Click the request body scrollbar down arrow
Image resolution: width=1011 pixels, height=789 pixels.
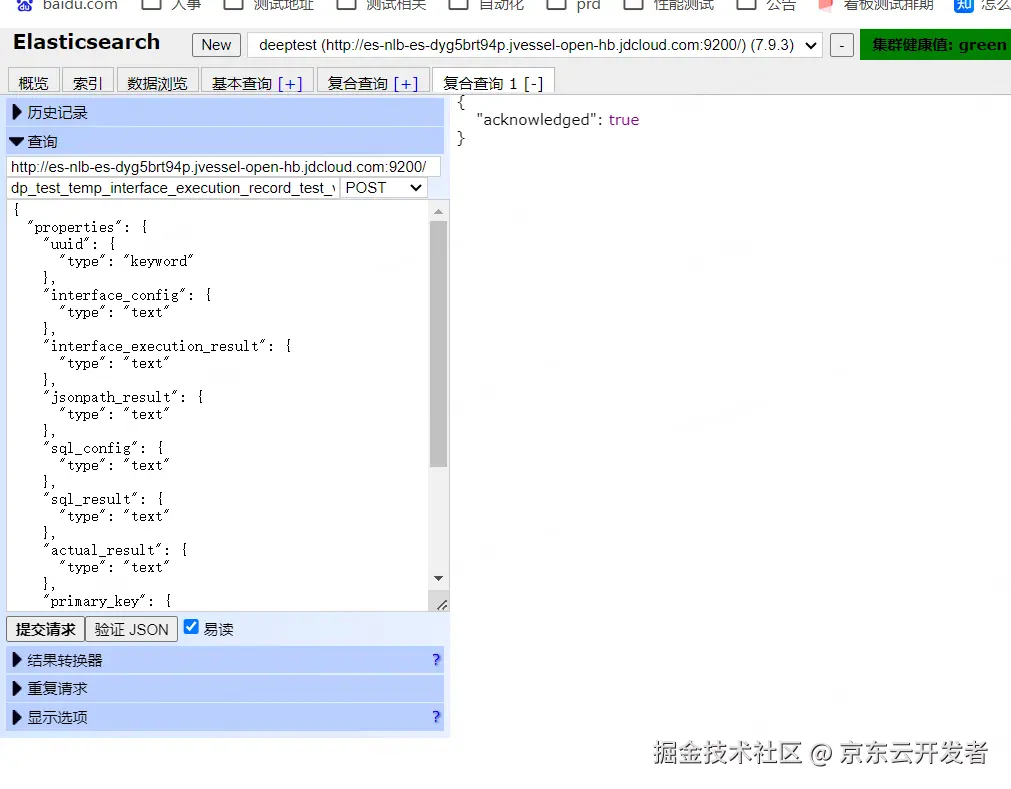(x=438, y=578)
